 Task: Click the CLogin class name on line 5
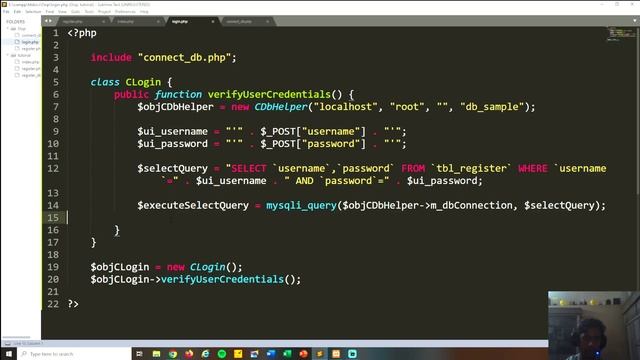point(143,82)
